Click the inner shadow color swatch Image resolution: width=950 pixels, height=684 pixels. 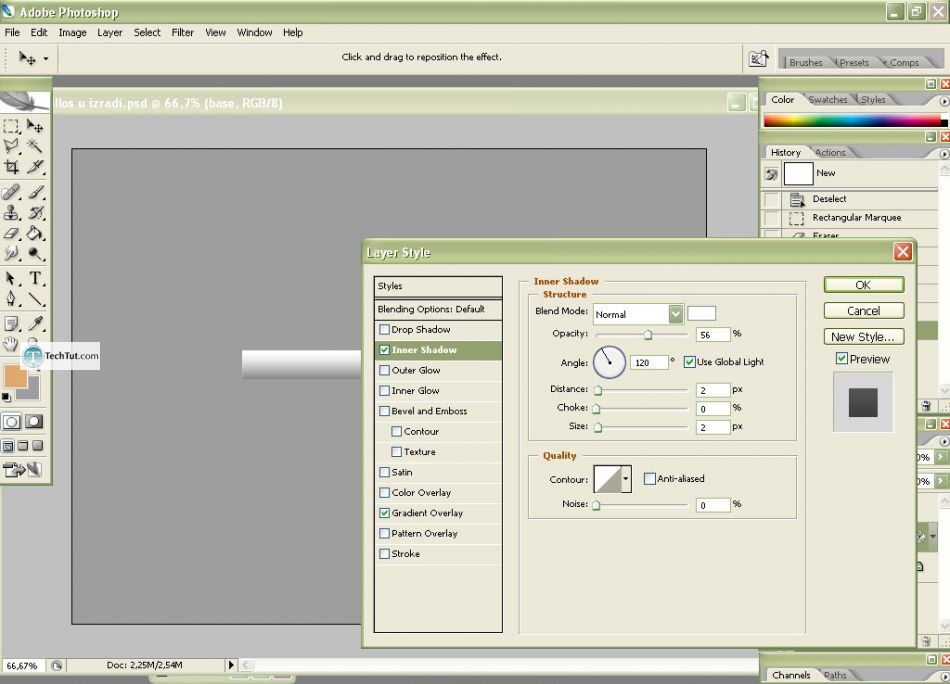701,314
